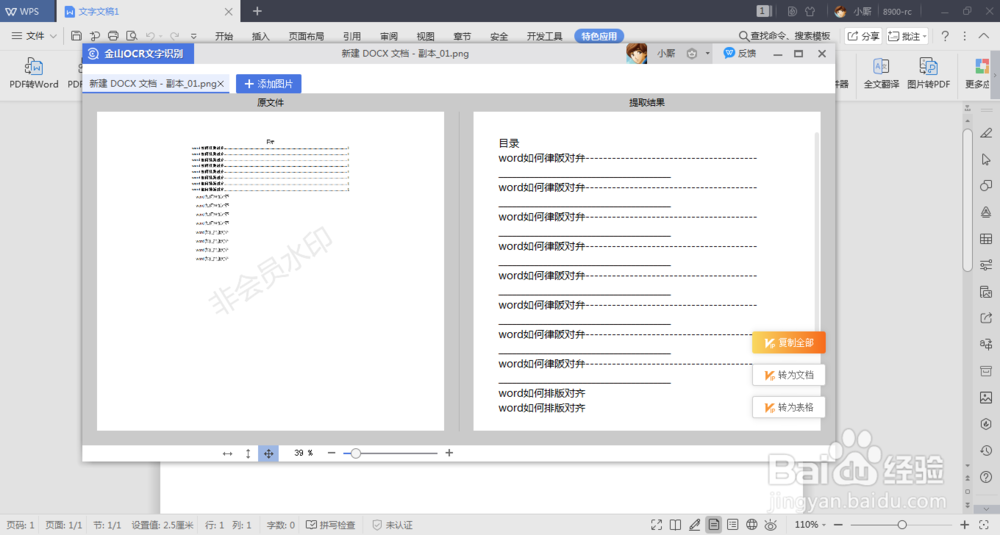
Task: Click the table icon in right sidebar
Action: 986,238
